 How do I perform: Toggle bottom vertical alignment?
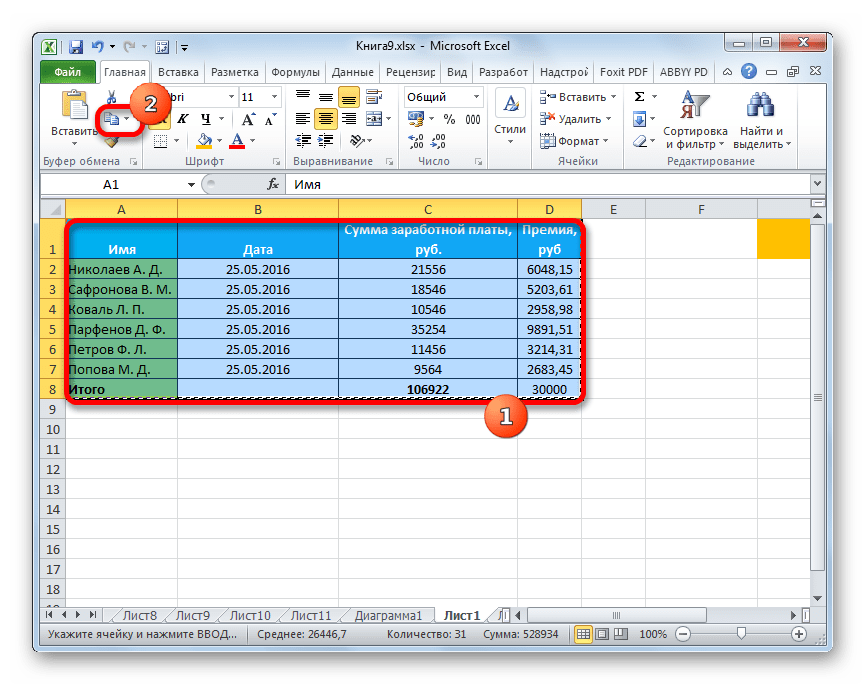pos(349,98)
